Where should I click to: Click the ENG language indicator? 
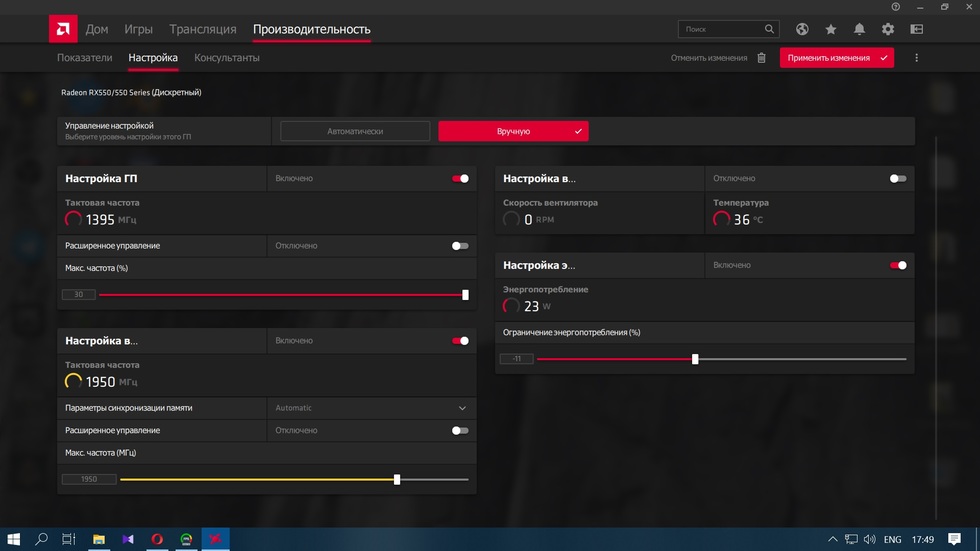tap(892, 539)
